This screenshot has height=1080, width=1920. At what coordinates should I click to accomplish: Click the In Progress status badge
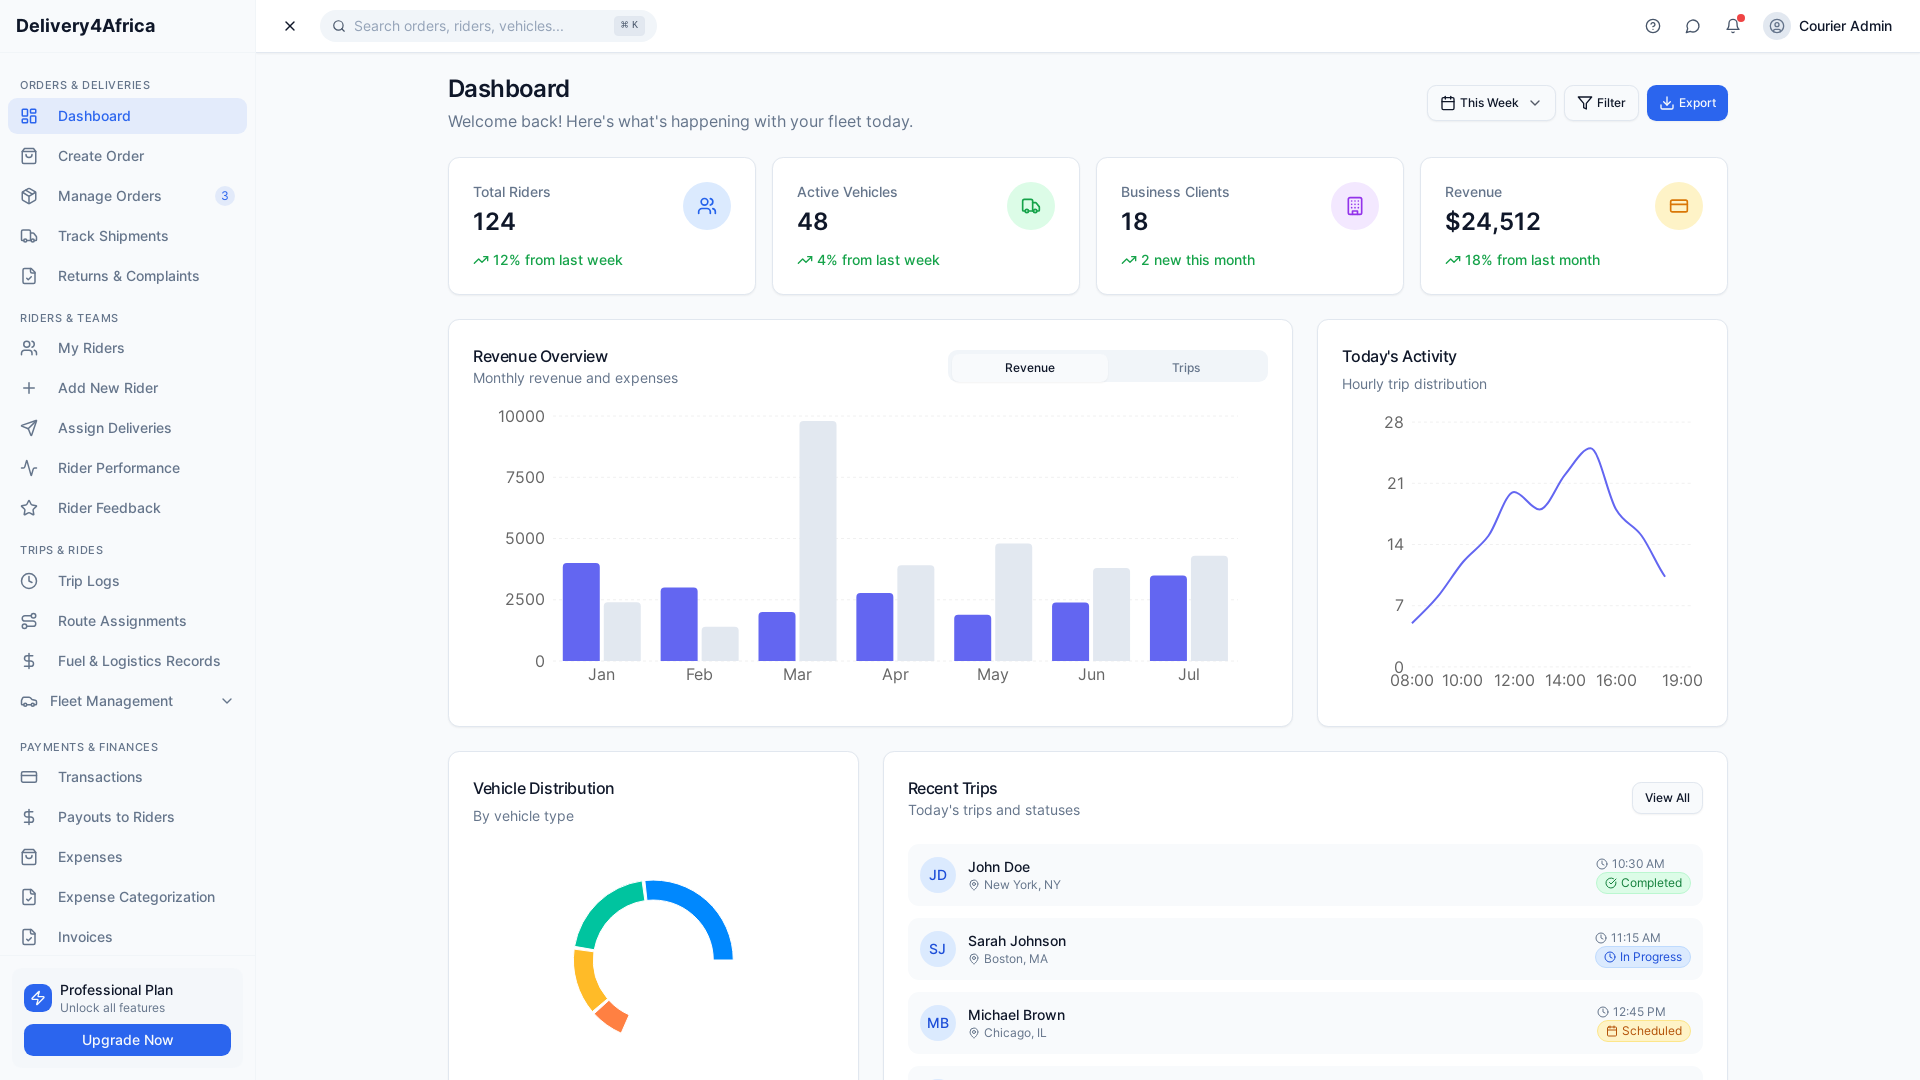click(1642, 957)
